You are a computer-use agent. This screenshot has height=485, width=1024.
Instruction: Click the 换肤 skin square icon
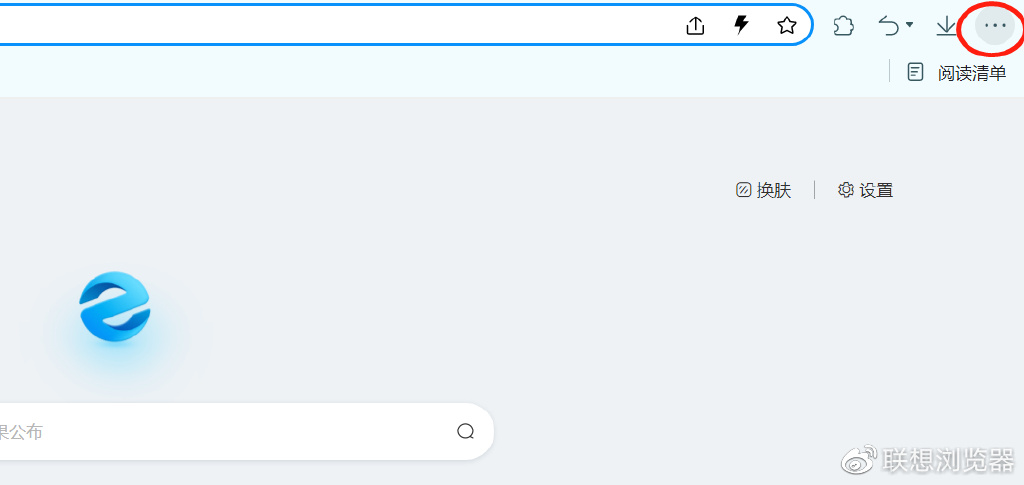click(743, 190)
